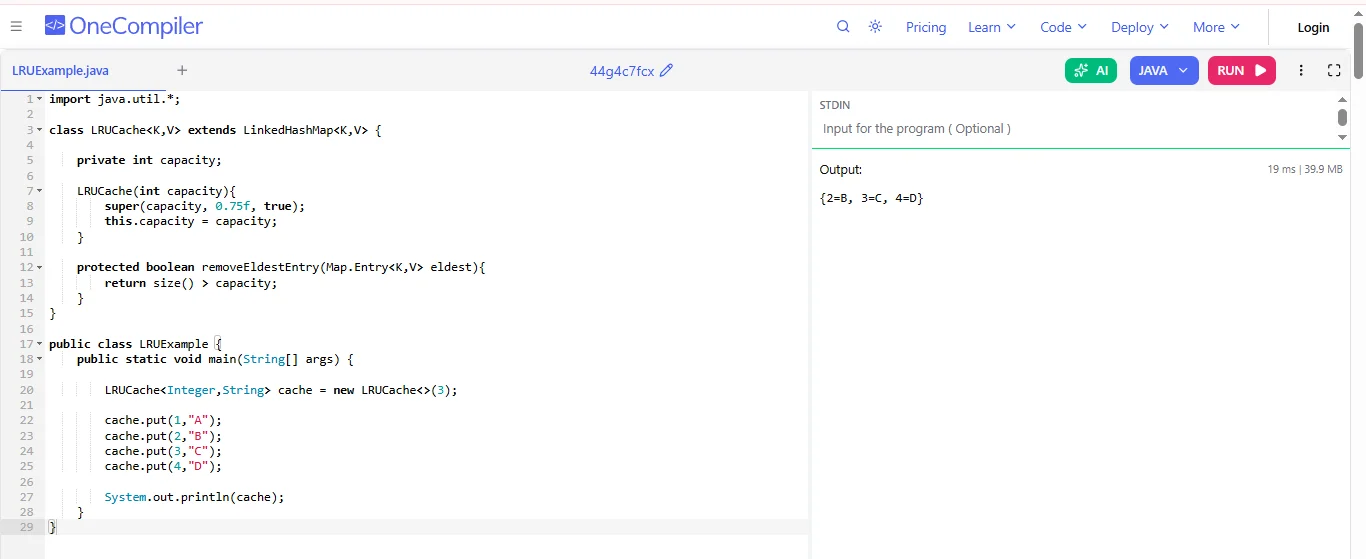
Task: Run the program with RUN button
Action: pyautogui.click(x=1242, y=70)
